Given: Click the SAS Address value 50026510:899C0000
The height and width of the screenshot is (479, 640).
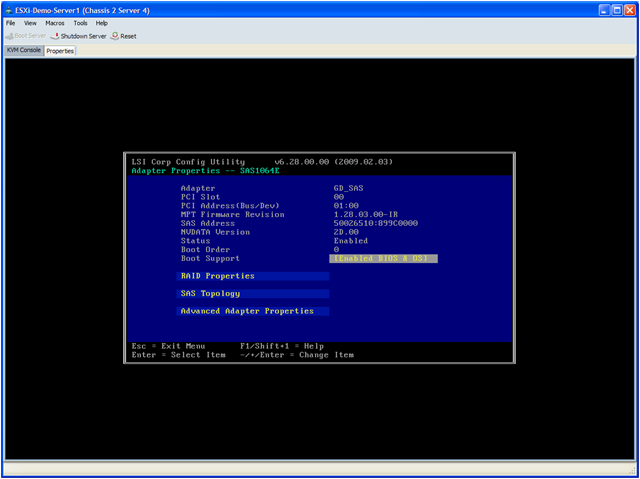Looking at the screenshot, I should point(376,224).
